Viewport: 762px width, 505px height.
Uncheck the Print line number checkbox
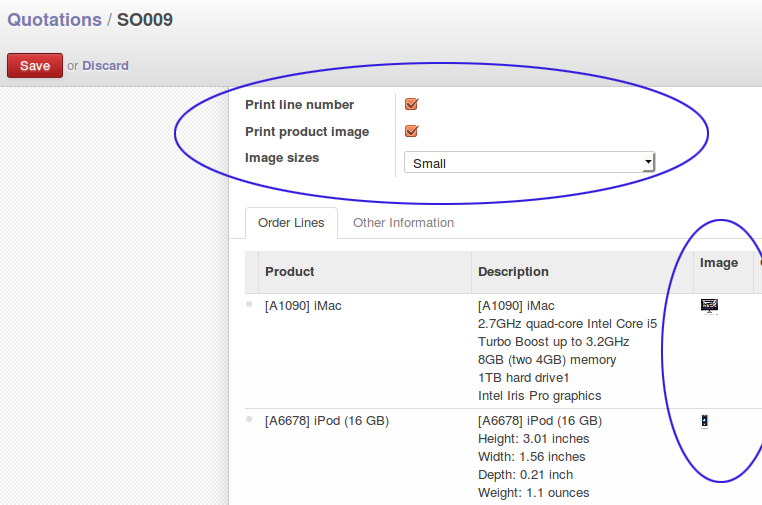(411, 104)
